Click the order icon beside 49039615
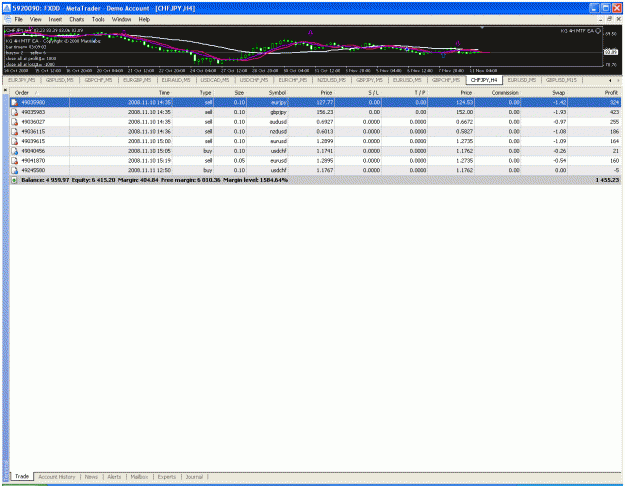Screen dimensions: 625x486 (14, 141)
